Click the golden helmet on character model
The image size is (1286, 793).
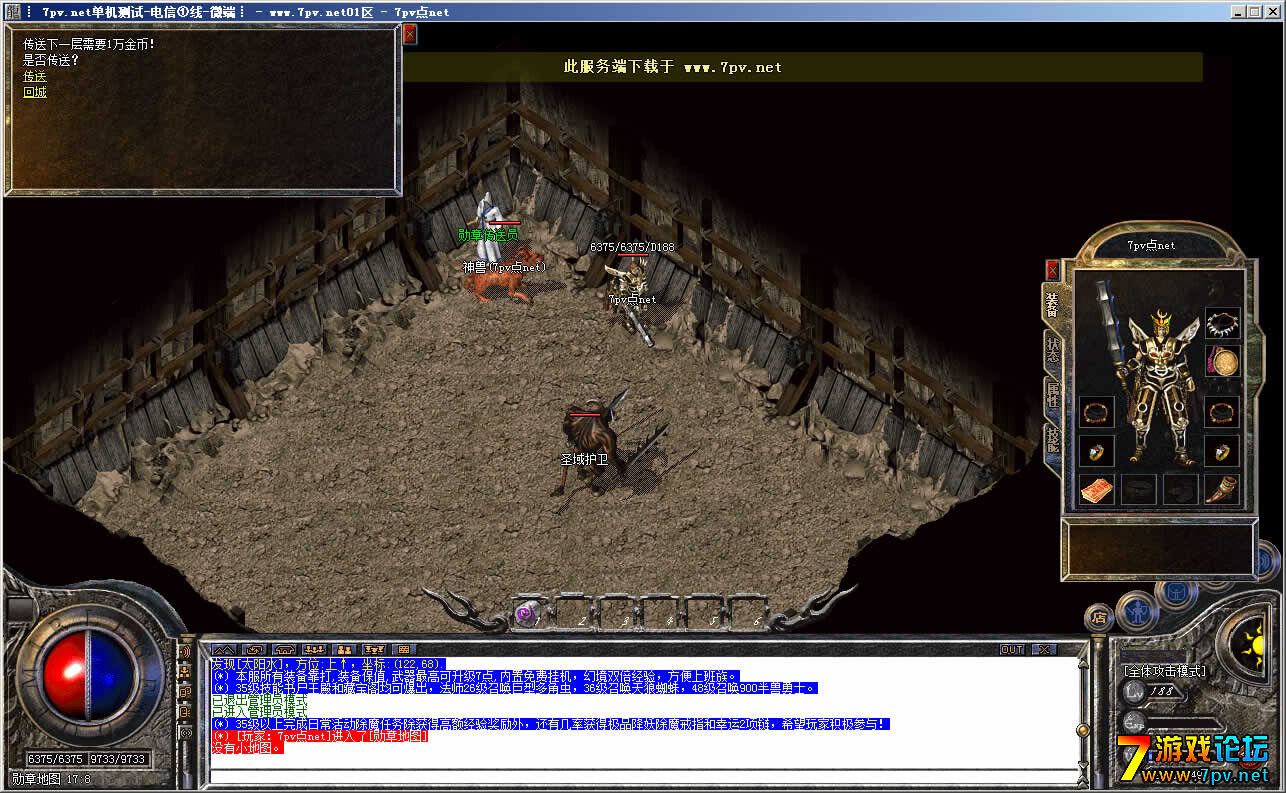click(1162, 322)
